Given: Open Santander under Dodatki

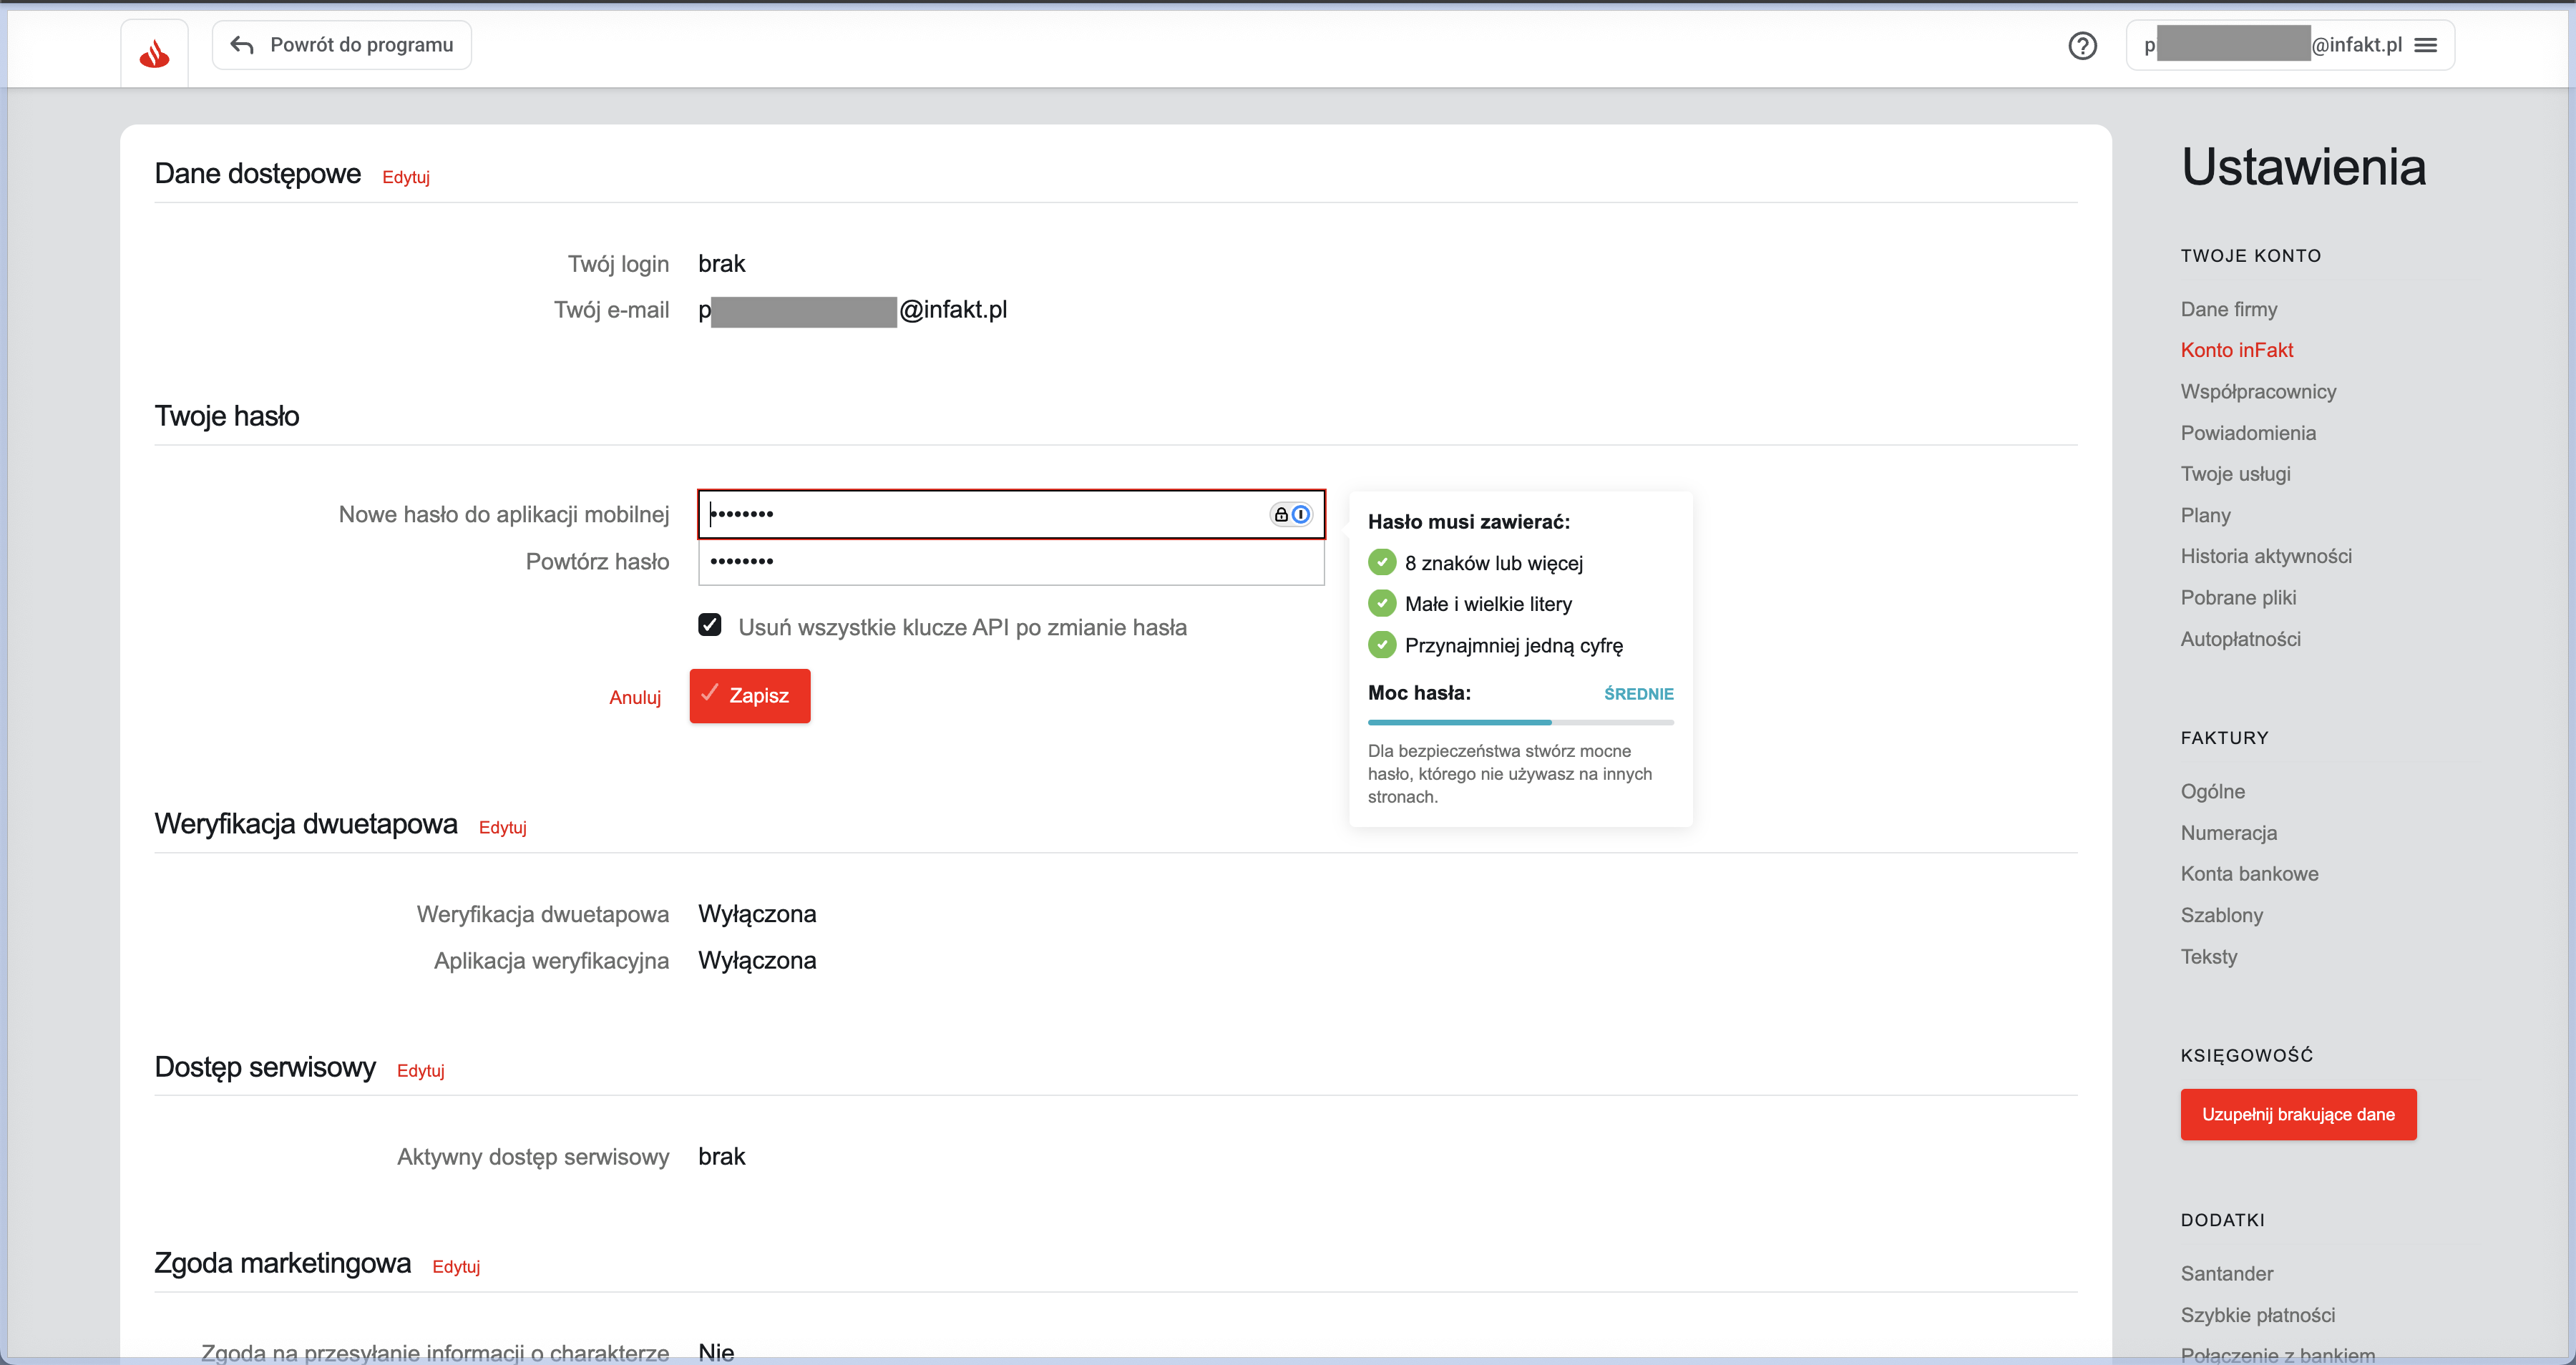Looking at the screenshot, I should click(2227, 1273).
